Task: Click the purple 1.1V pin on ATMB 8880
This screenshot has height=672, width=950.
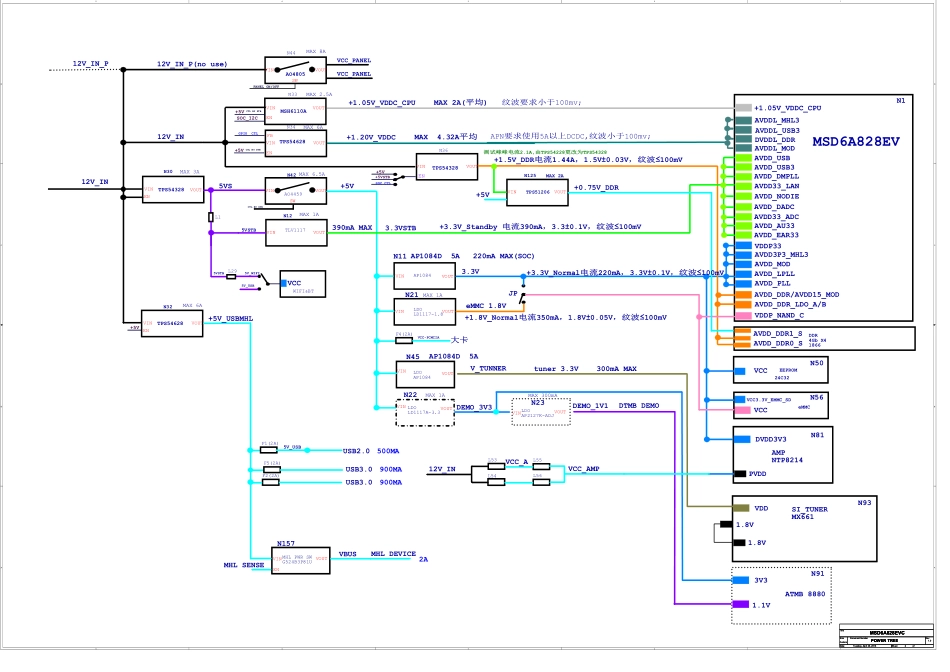Action: 740,605
